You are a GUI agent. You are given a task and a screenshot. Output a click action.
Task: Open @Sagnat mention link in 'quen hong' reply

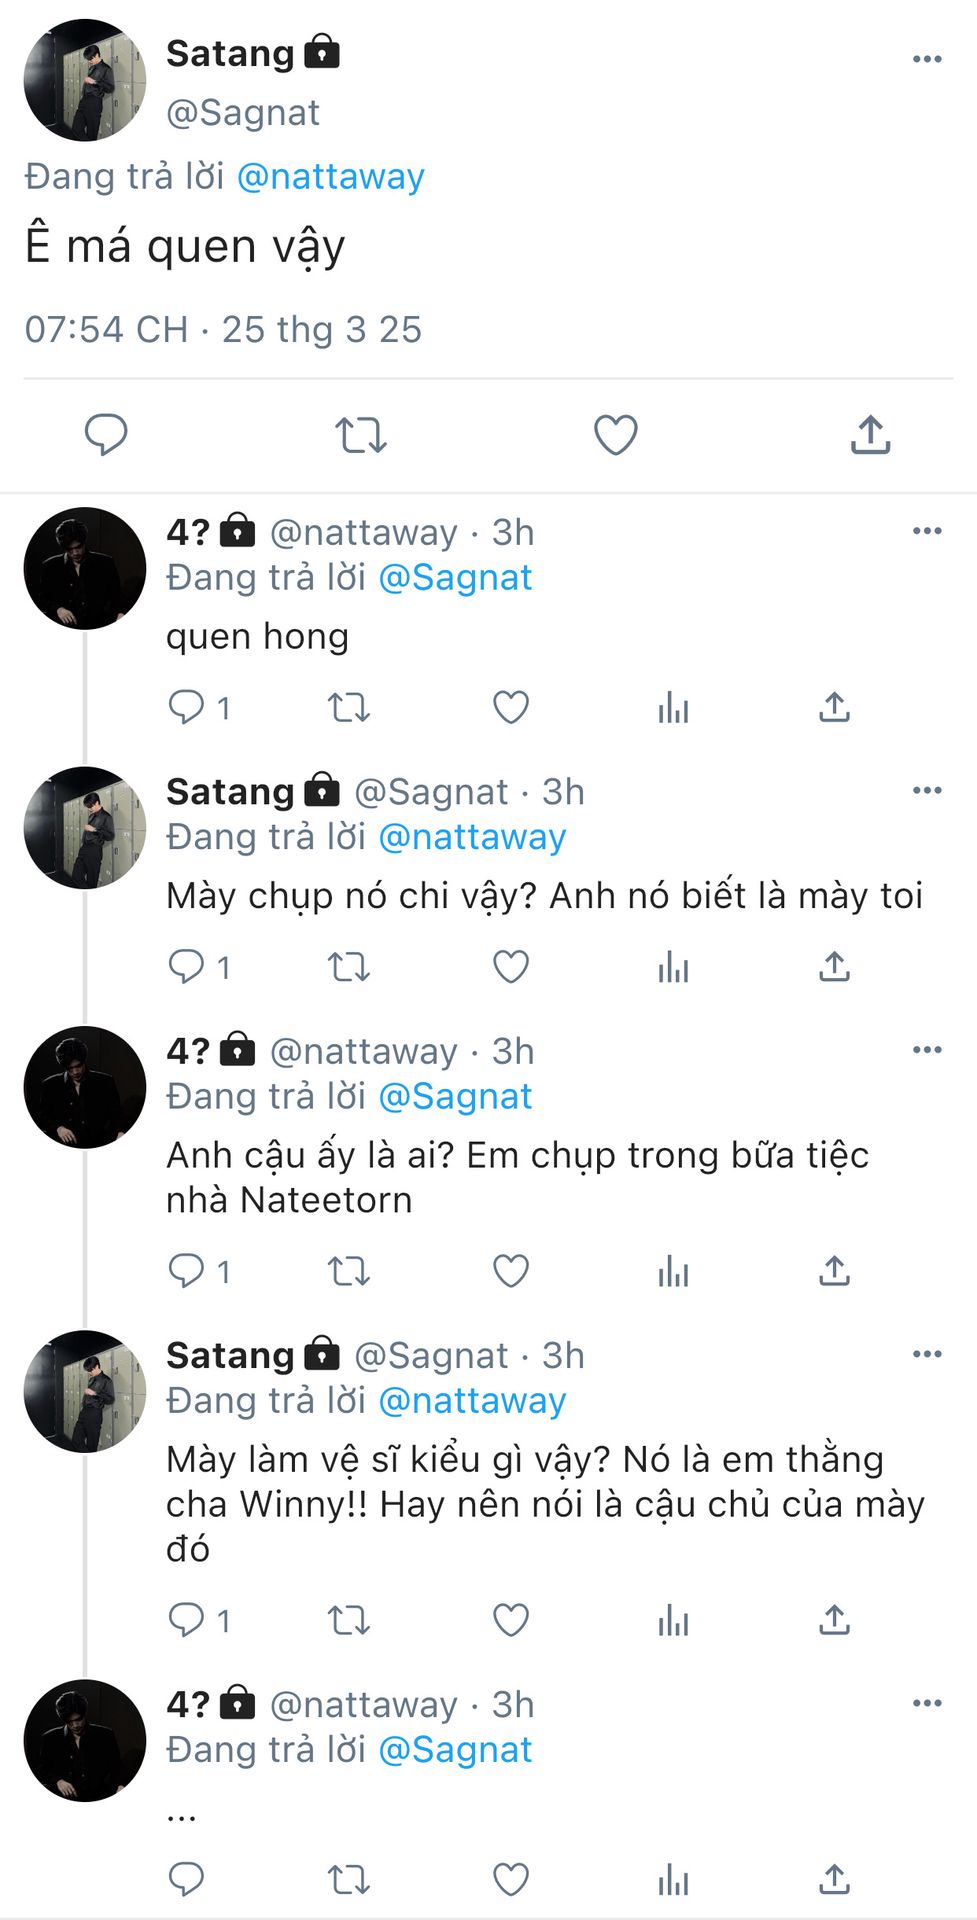click(455, 578)
